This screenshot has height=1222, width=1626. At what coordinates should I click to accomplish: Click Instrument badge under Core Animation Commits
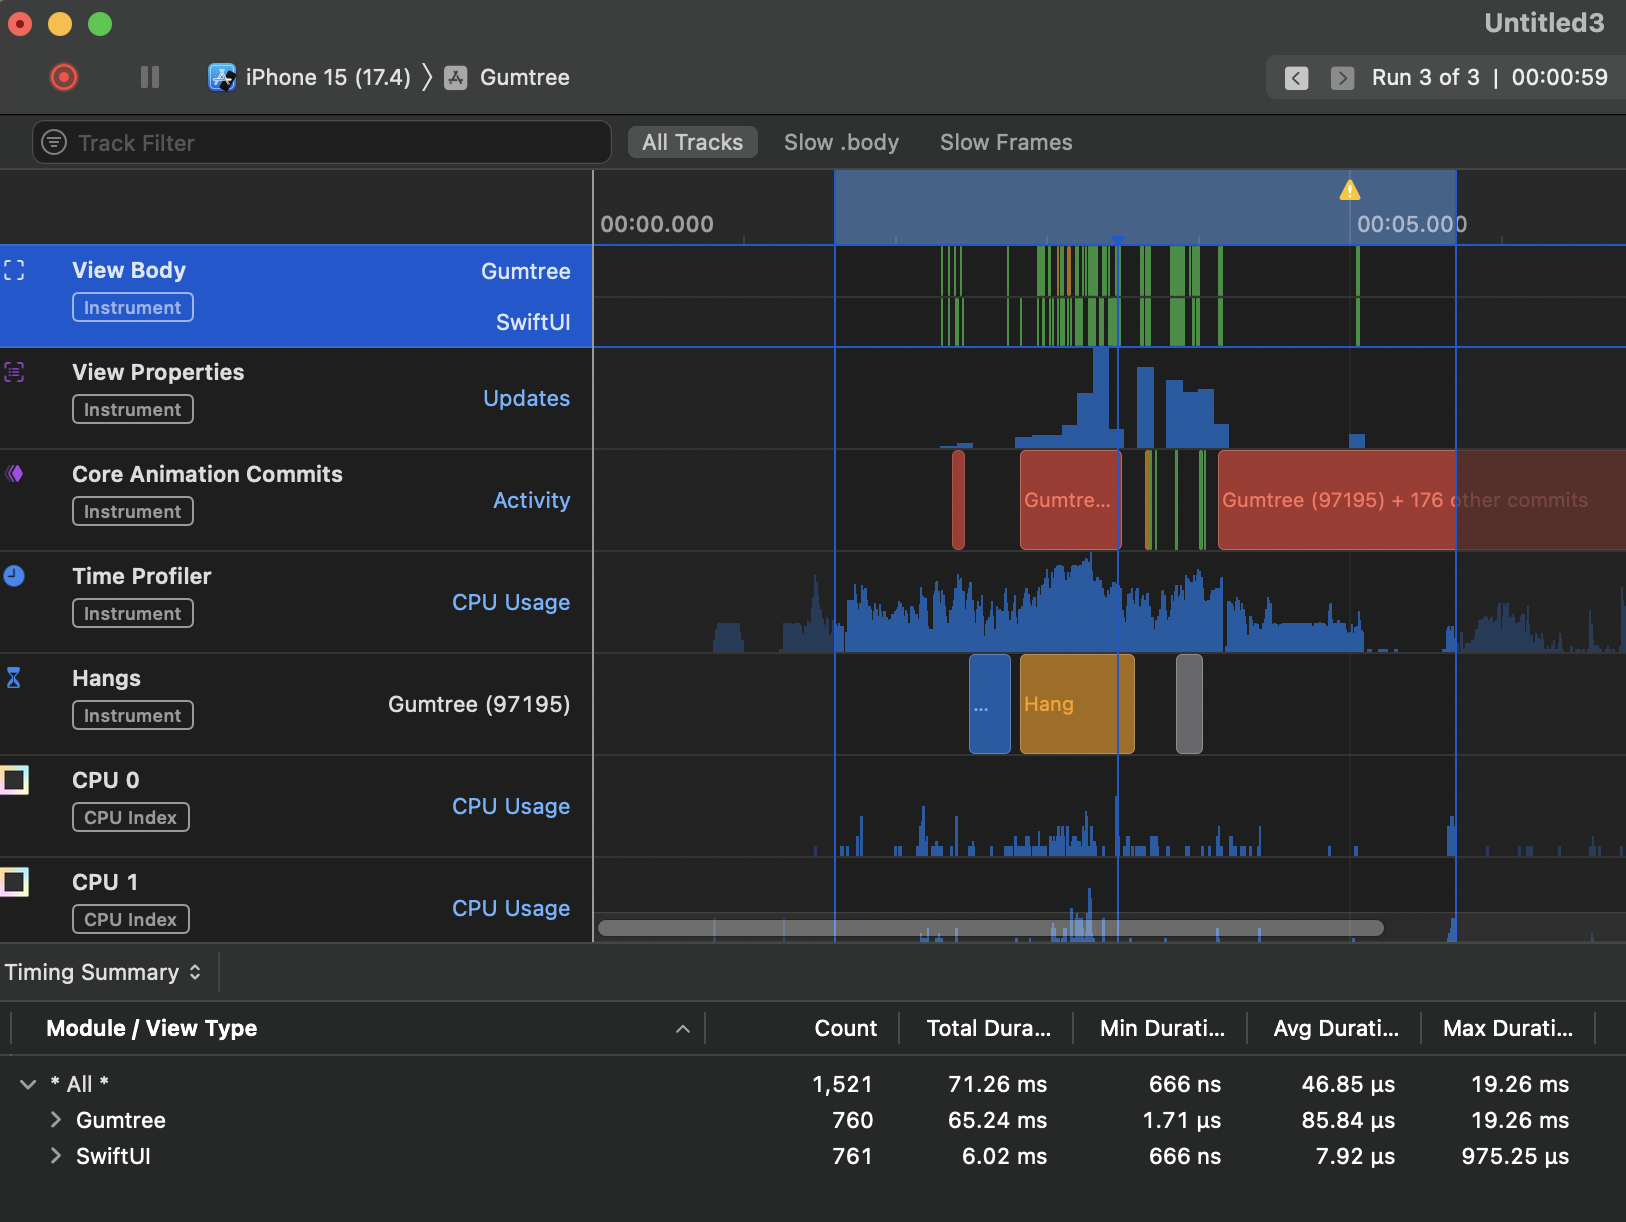coord(133,511)
